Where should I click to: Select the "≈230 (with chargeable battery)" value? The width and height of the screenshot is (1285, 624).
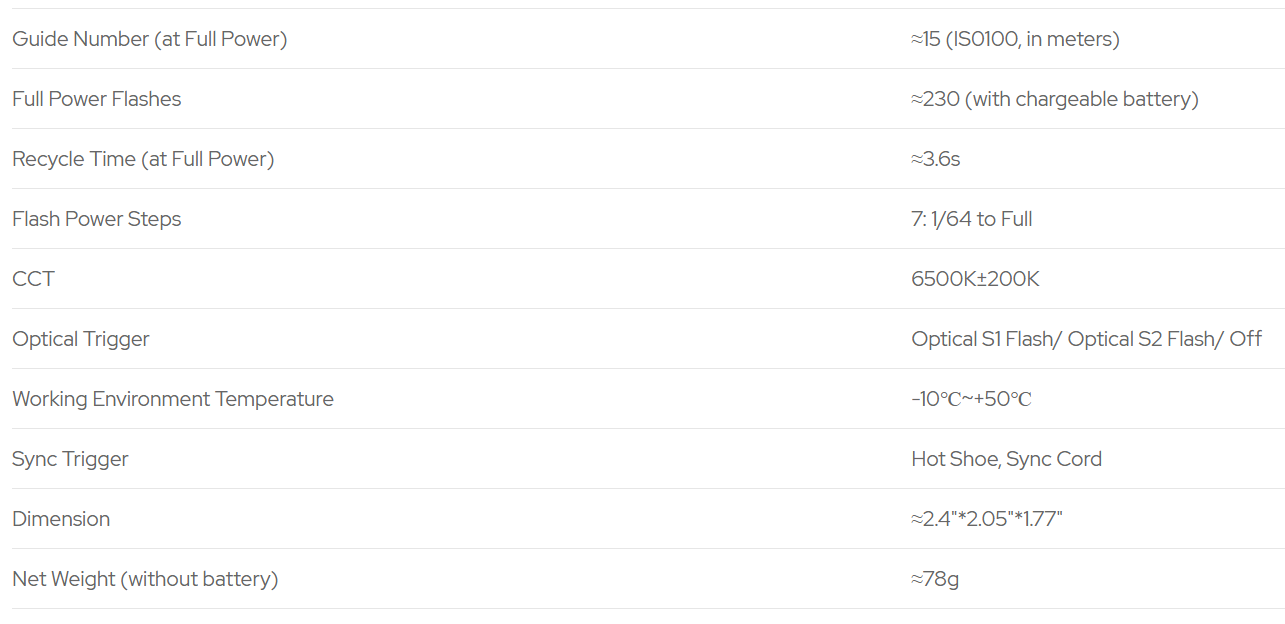point(1054,99)
